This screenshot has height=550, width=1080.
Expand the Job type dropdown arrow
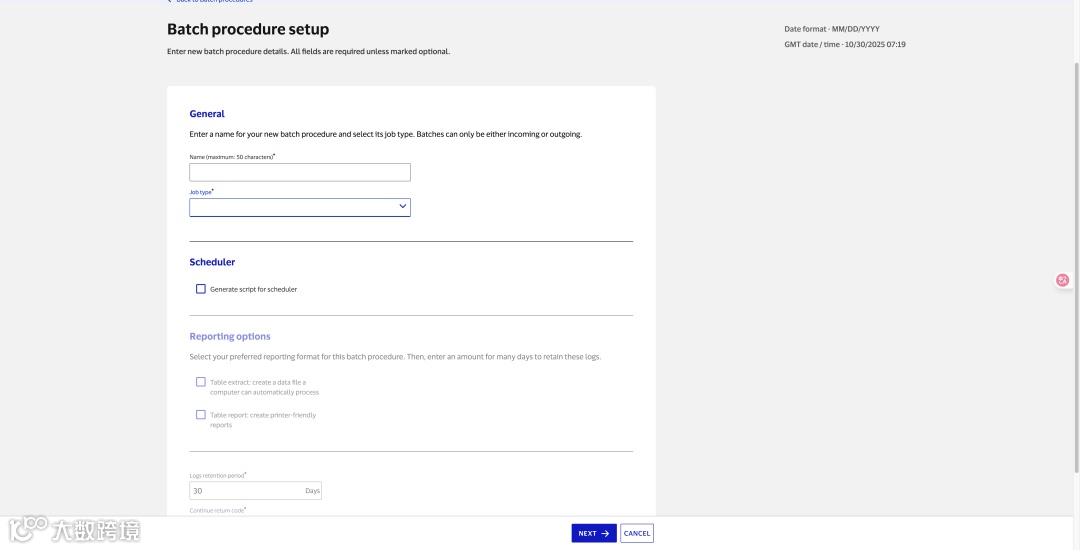[403, 207]
